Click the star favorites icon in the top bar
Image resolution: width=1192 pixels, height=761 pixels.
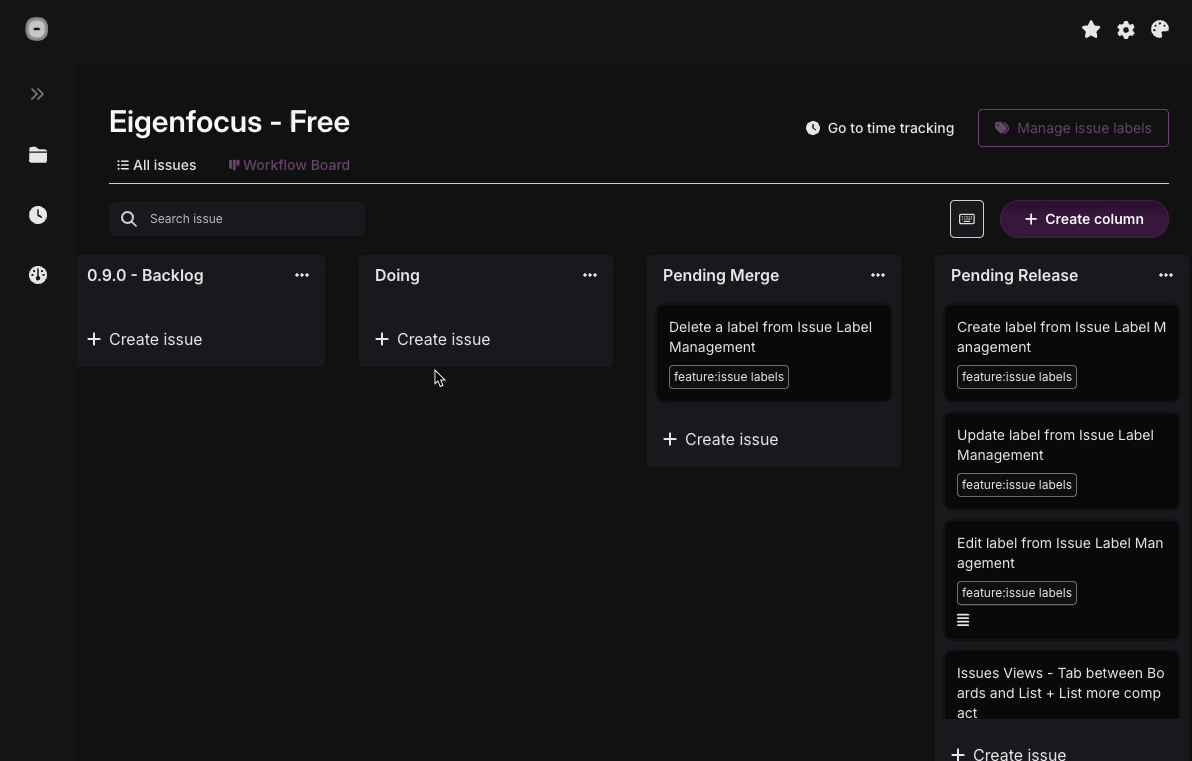pos(1091,29)
